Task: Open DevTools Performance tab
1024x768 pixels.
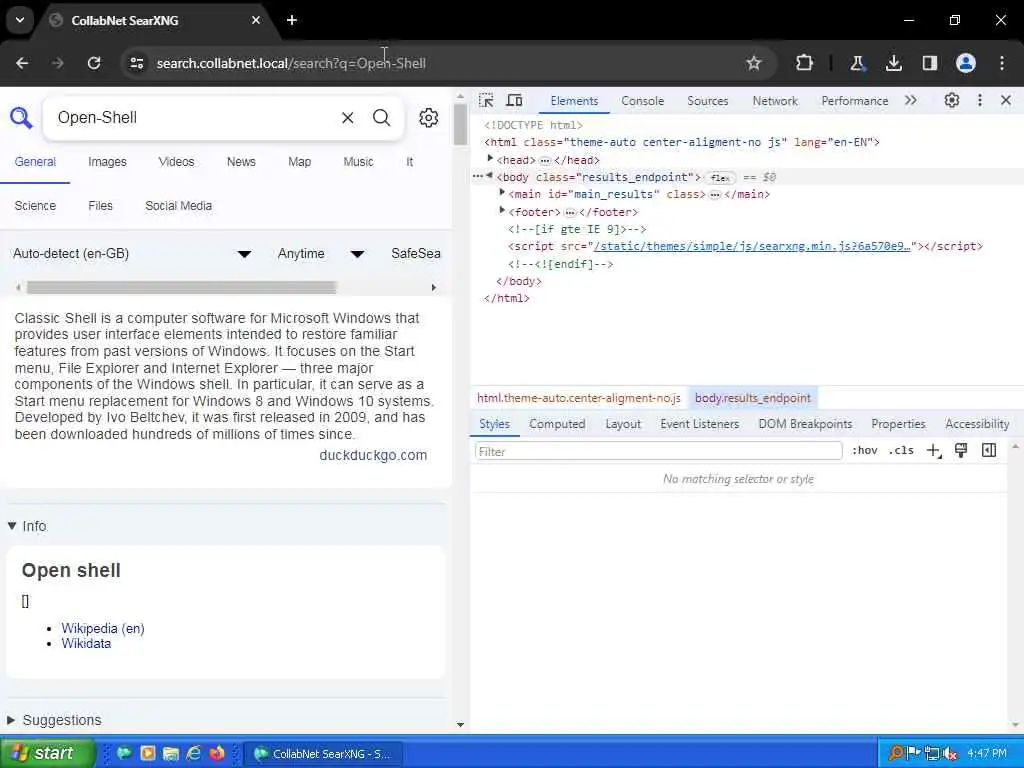Action: pos(854,101)
